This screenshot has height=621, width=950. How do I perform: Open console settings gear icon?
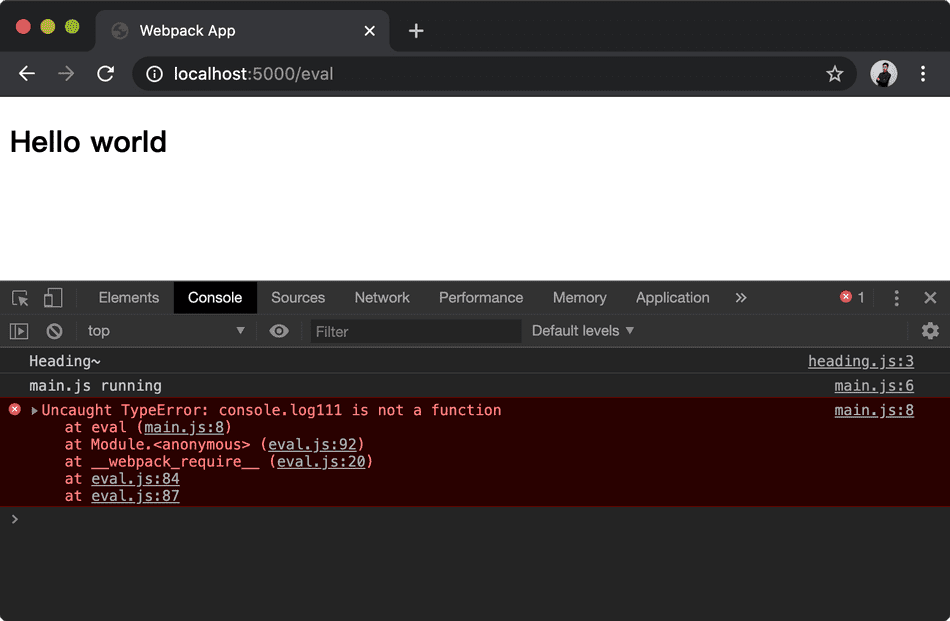[x=930, y=331]
